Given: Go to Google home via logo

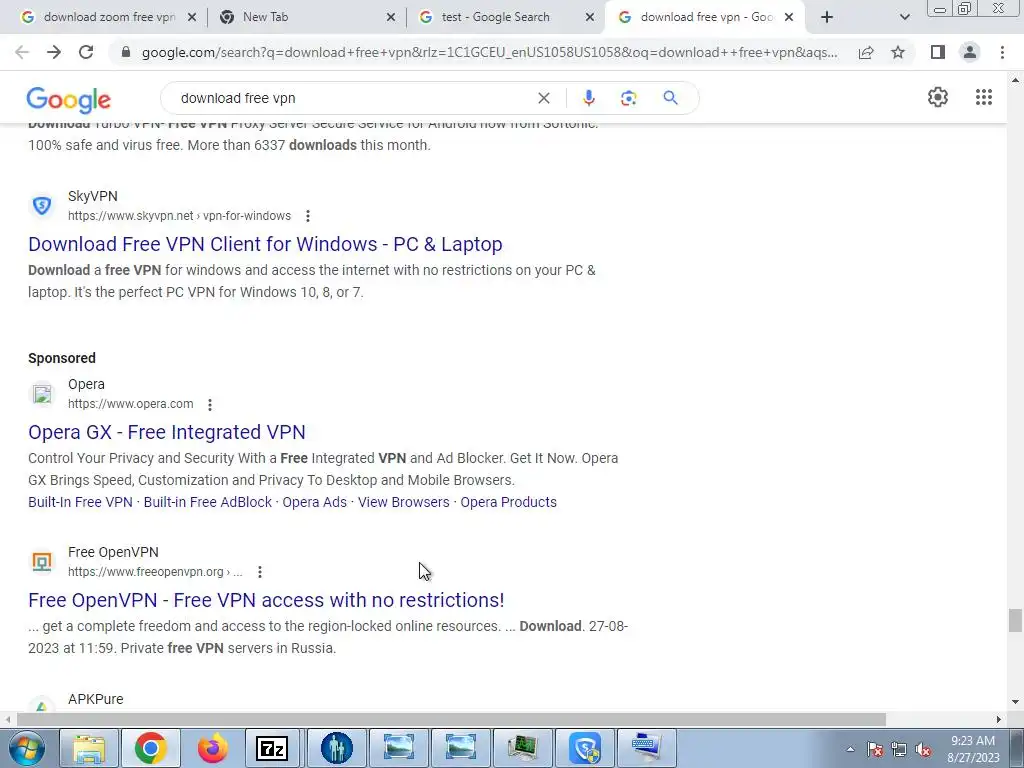Looking at the screenshot, I should 69,99.
